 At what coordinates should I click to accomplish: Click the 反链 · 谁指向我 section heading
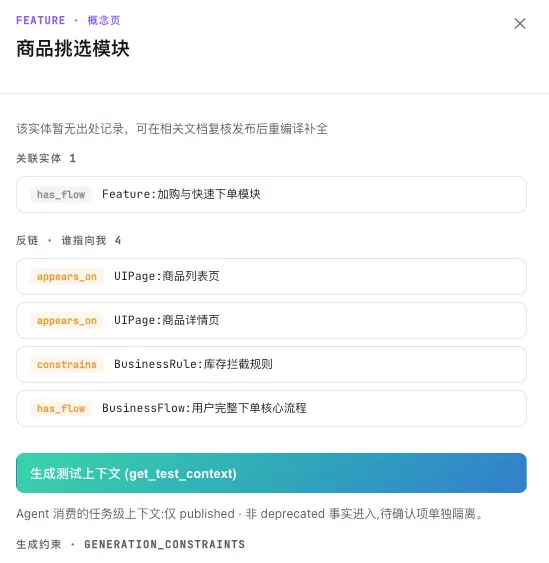click(68, 240)
